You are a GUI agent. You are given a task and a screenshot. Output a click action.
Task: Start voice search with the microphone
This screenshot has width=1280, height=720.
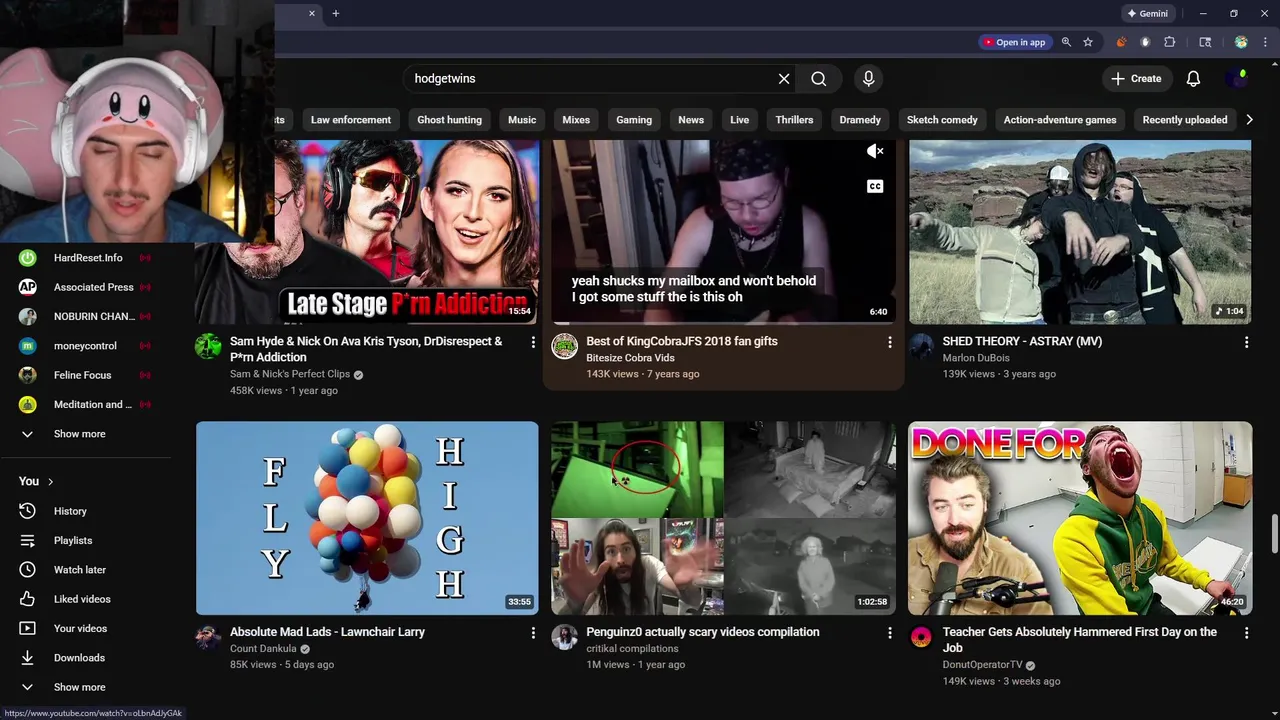coord(868,79)
